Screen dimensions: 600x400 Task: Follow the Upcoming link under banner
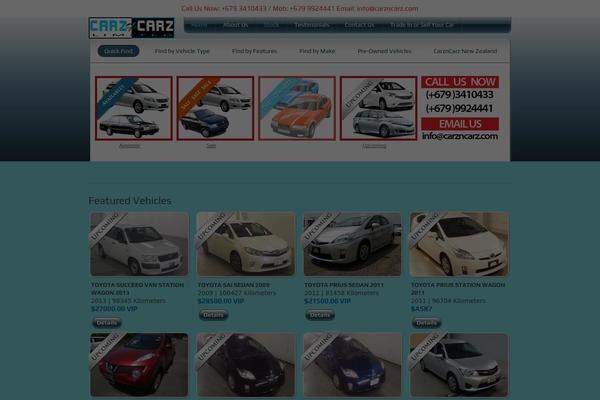coord(374,145)
